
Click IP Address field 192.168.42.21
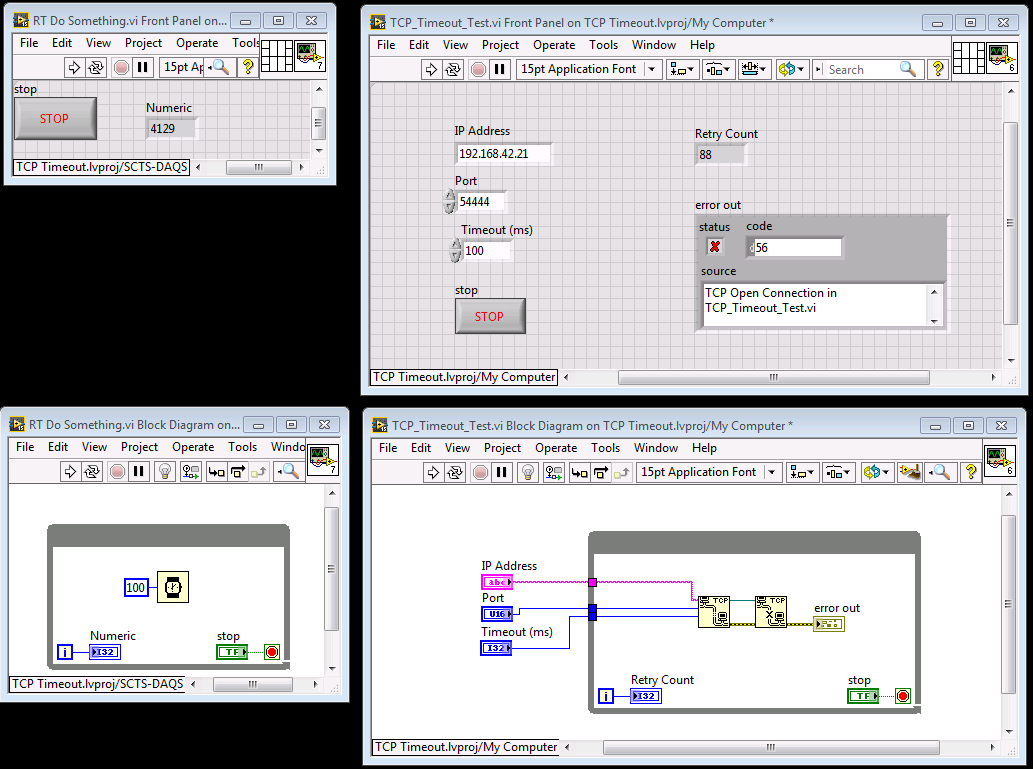[503, 154]
